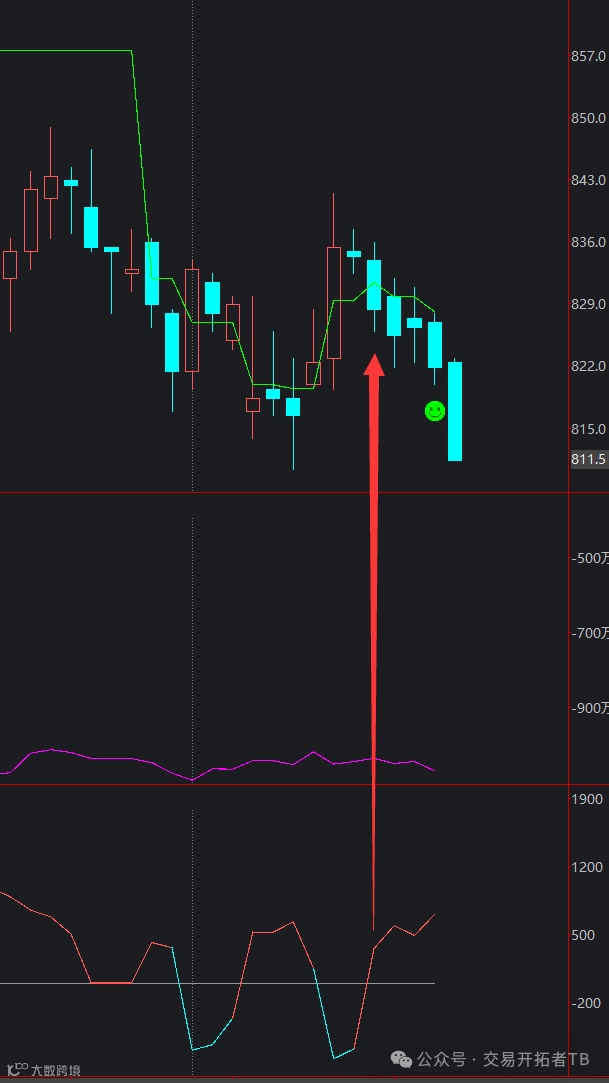The image size is (609, 1083).
Task: Select the 811.5 current price label
Action: (x=589, y=460)
